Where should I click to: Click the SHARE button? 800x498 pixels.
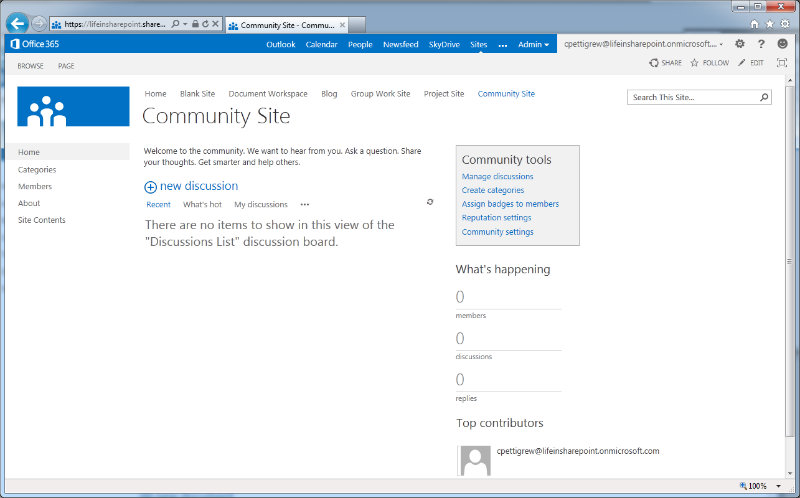coord(665,63)
